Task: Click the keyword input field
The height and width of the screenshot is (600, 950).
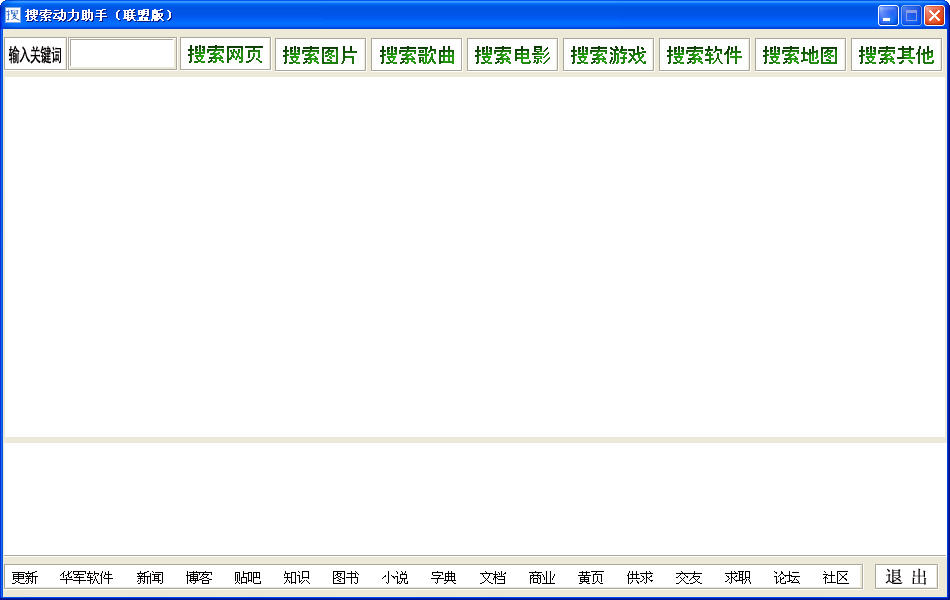Action: (122, 55)
